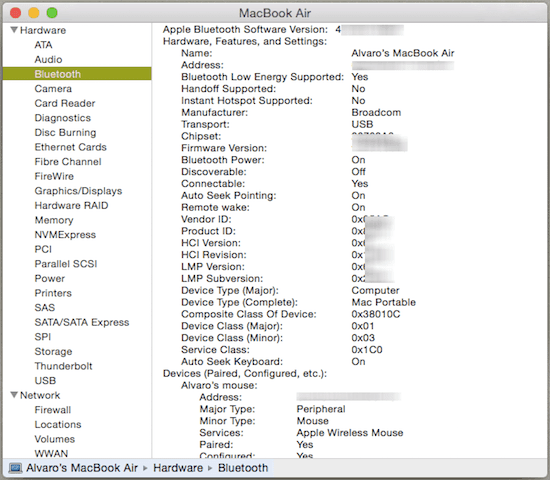
Task: Select the Network category label
Action: click(x=40, y=395)
